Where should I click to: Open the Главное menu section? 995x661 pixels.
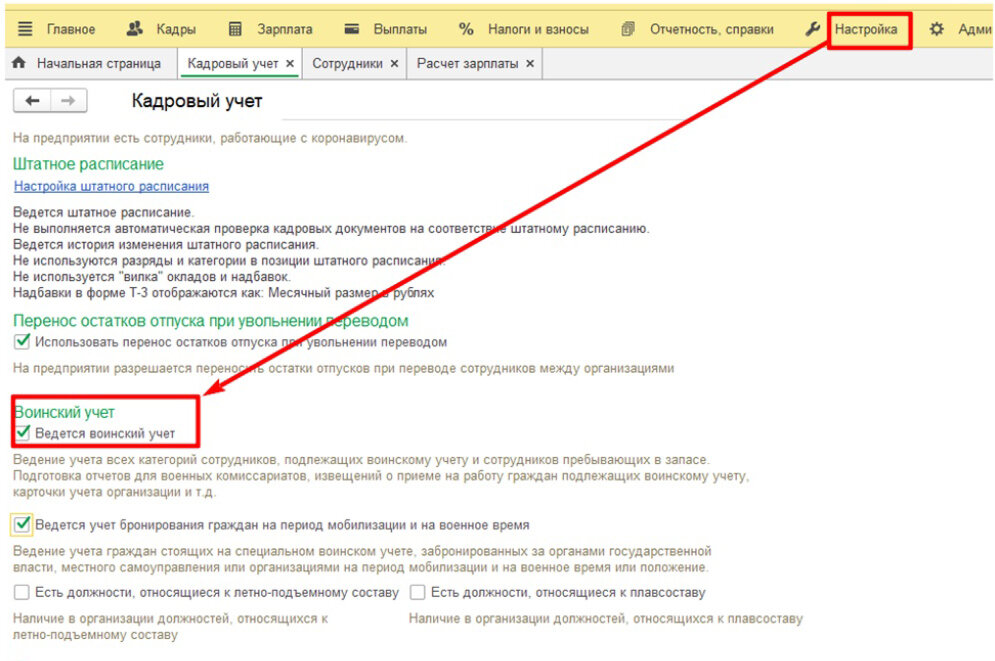(70, 29)
